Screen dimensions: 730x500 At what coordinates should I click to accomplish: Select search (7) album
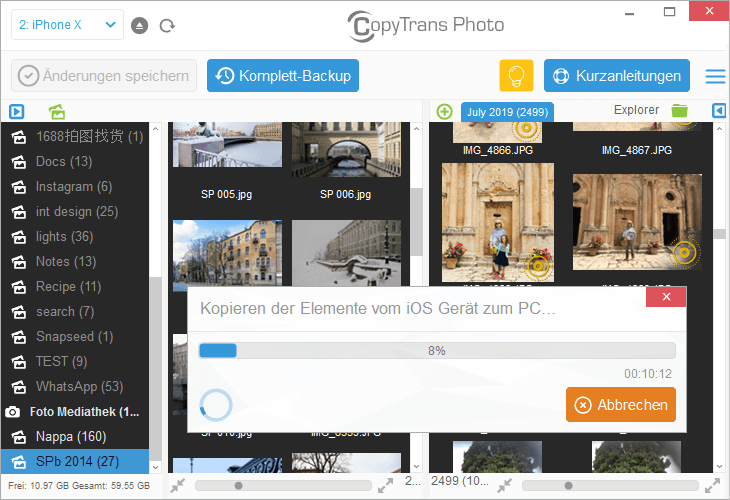point(75,311)
